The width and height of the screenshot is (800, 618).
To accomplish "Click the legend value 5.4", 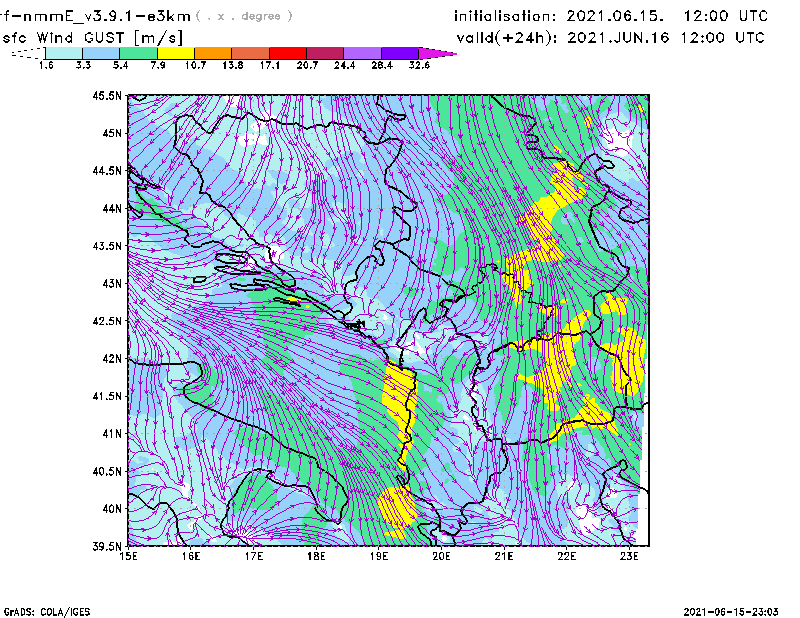I will [x=120, y=65].
